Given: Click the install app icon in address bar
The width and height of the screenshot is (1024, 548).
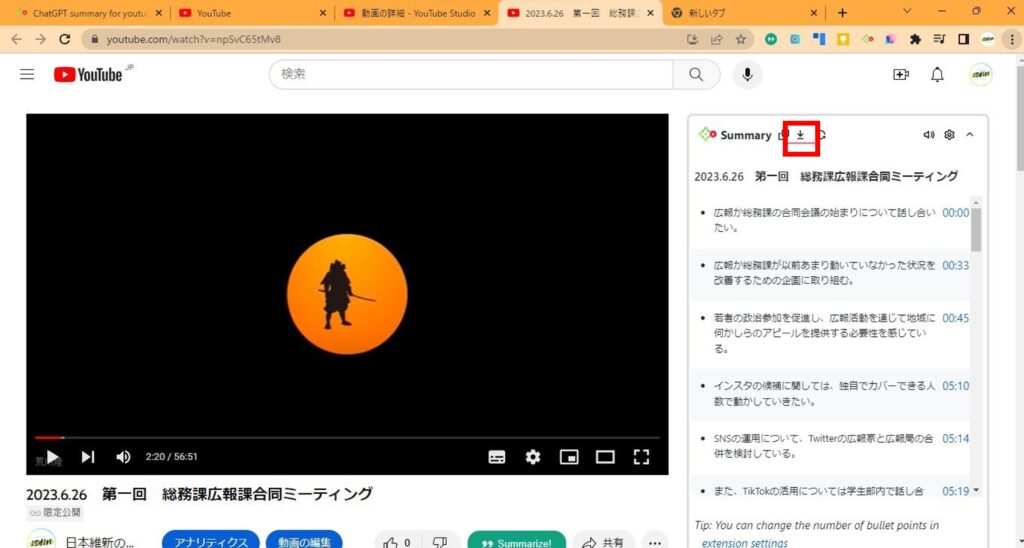Looking at the screenshot, I should click(693, 39).
